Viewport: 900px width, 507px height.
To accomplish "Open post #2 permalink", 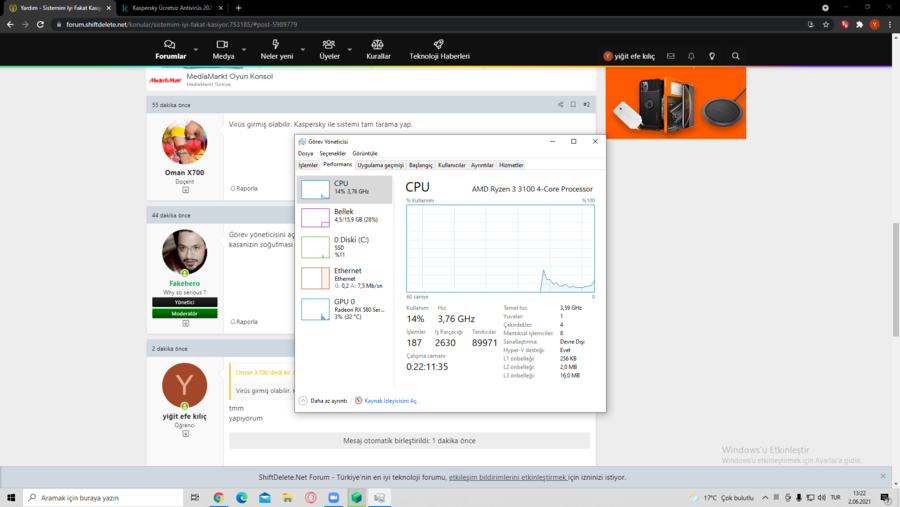I will [x=586, y=105].
